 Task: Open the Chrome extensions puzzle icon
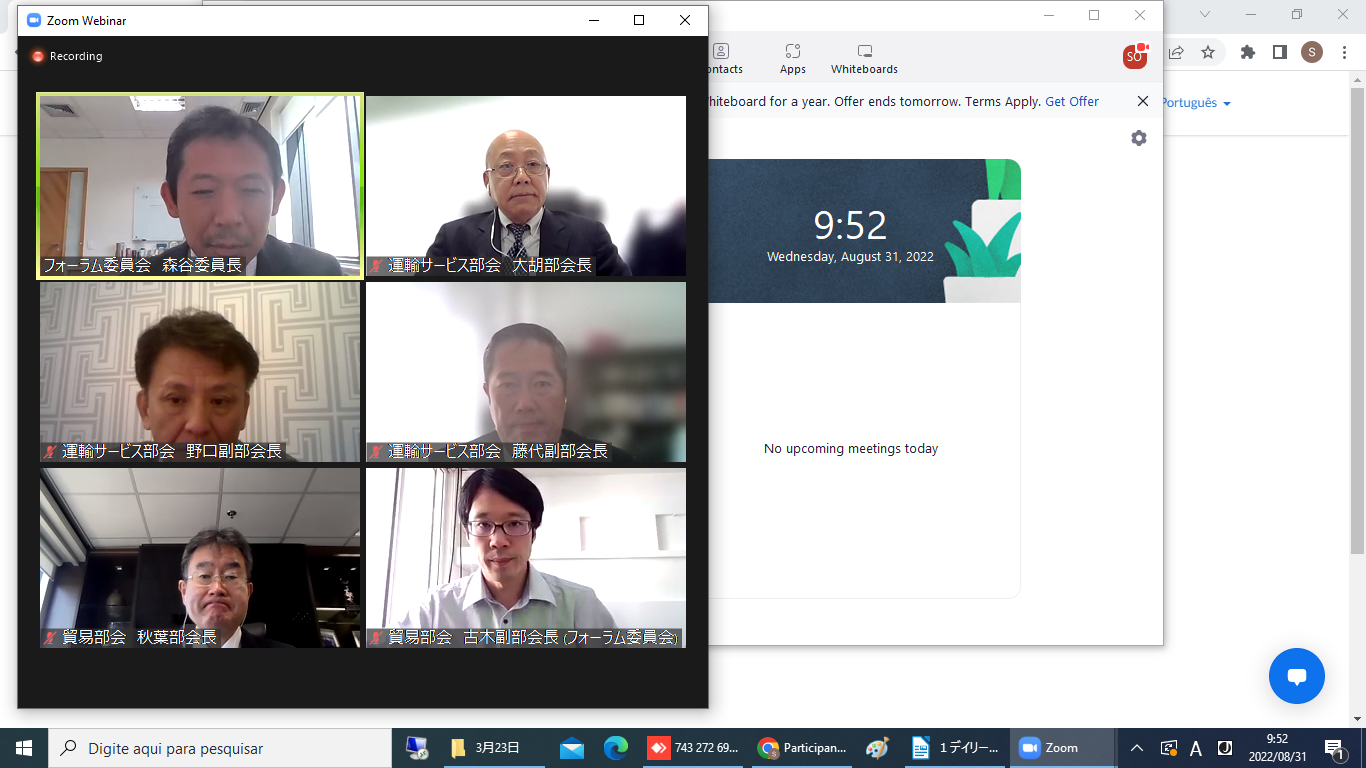point(1247,52)
